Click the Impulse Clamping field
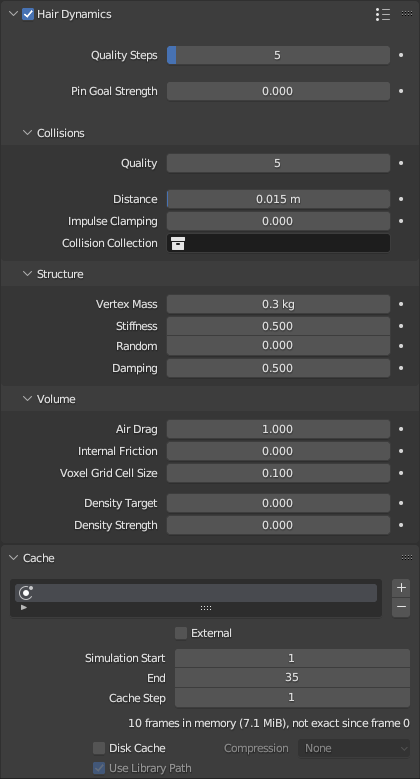Viewport: 420px width, 780px height. tap(278, 221)
